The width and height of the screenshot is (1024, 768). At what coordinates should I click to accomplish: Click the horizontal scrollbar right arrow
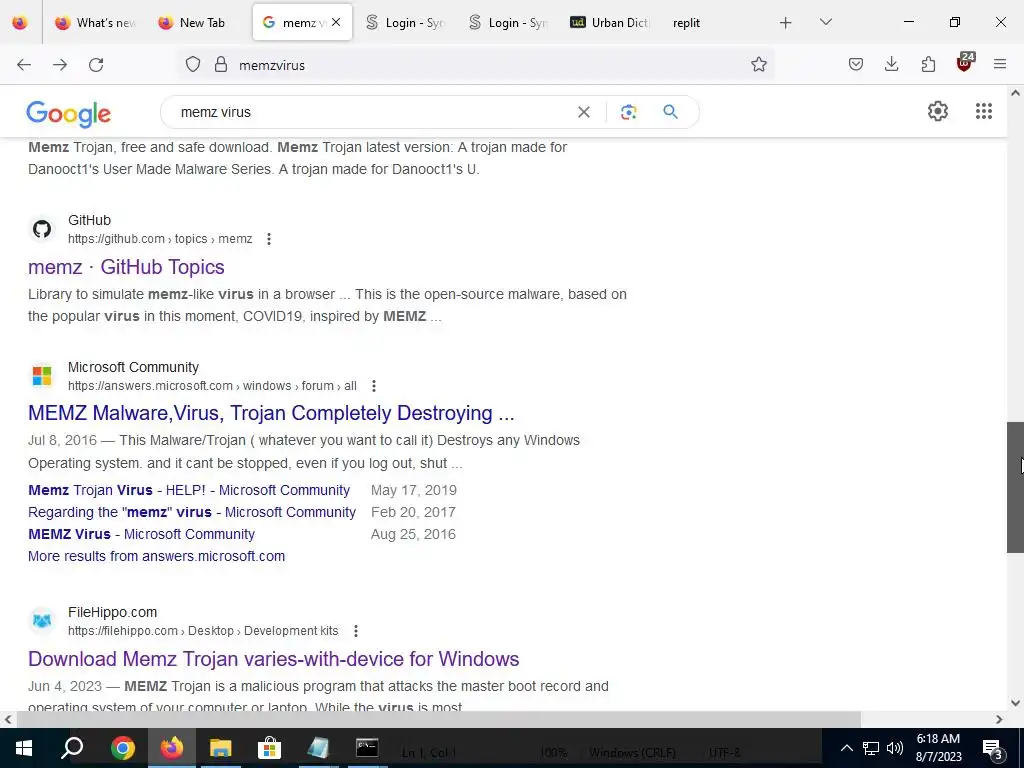tap(999, 719)
